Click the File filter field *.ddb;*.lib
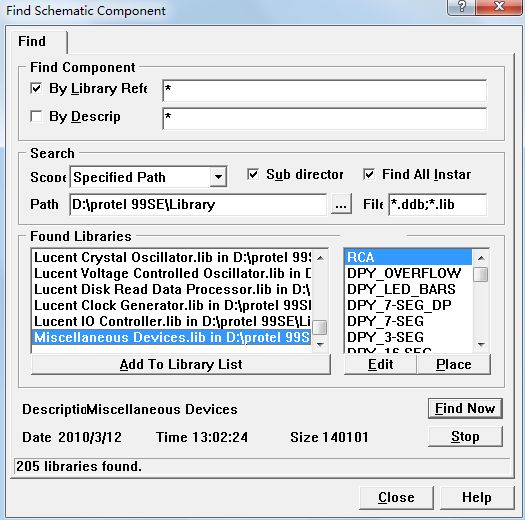525x520 pixels. pos(437,205)
